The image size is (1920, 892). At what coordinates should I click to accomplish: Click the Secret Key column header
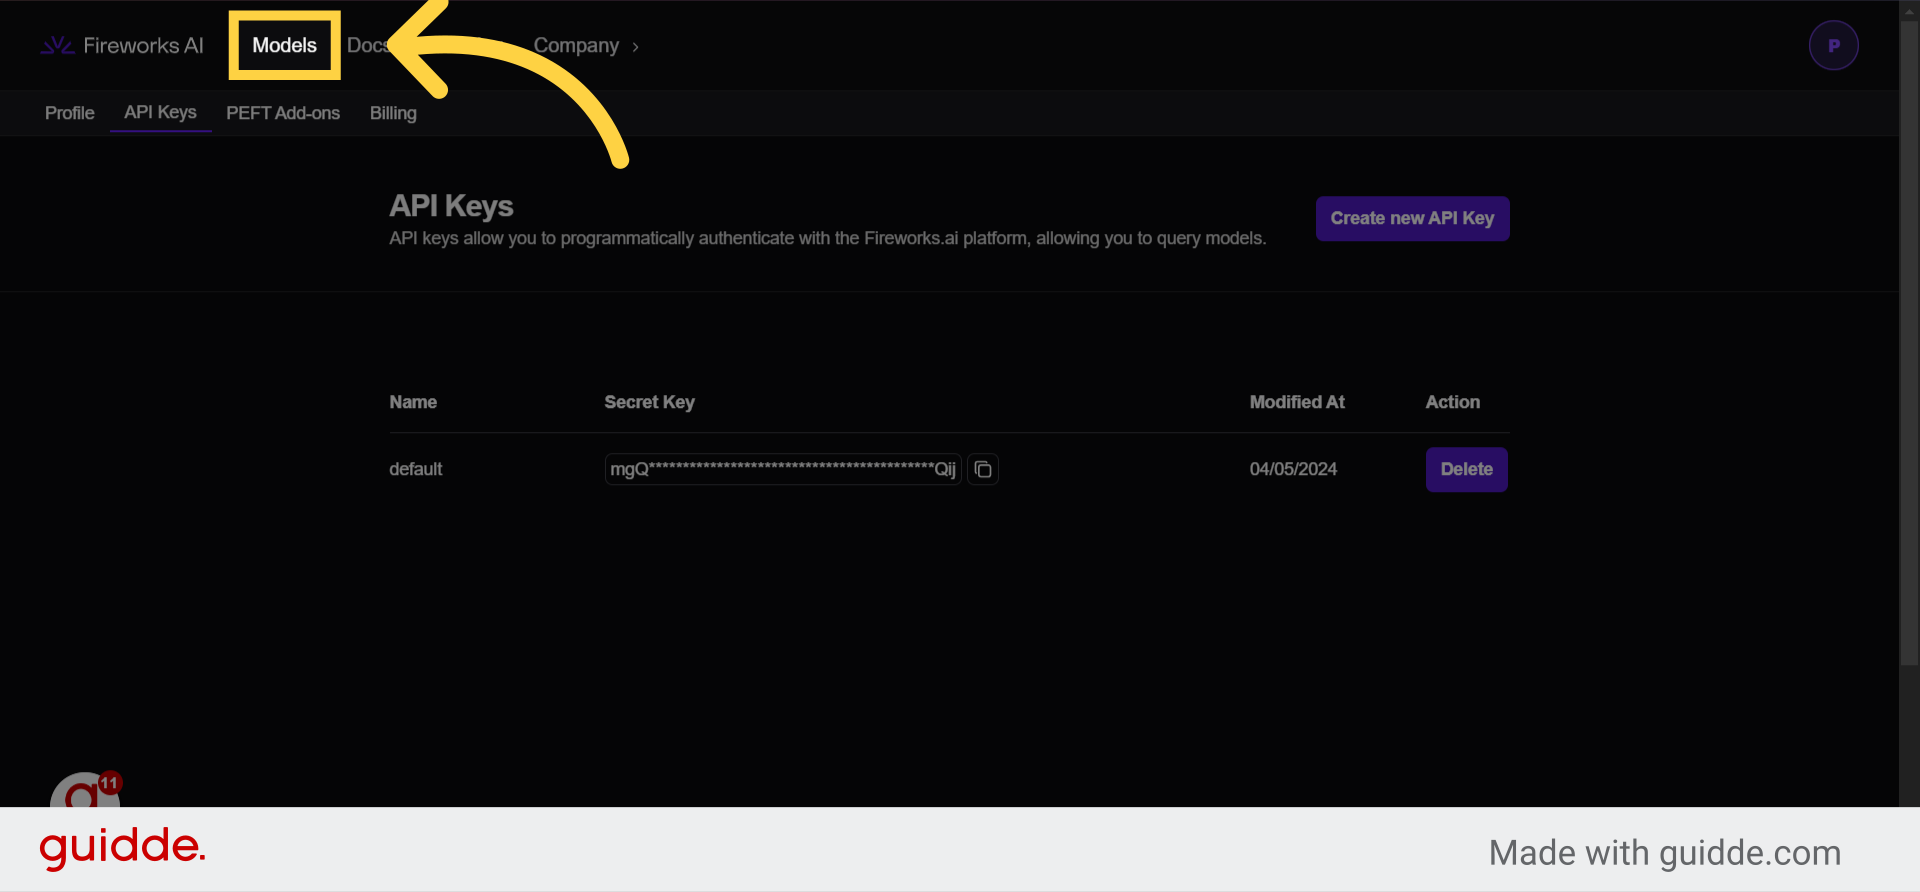(x=649, y=402)
